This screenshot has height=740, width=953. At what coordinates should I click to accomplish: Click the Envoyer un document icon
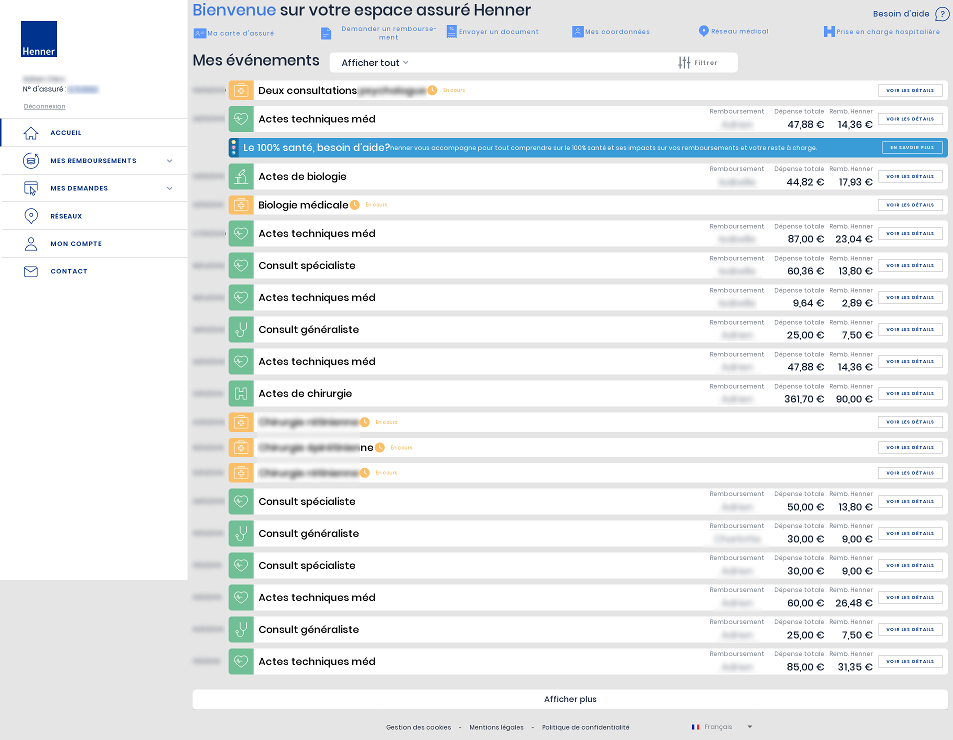(x=452, y=32)
